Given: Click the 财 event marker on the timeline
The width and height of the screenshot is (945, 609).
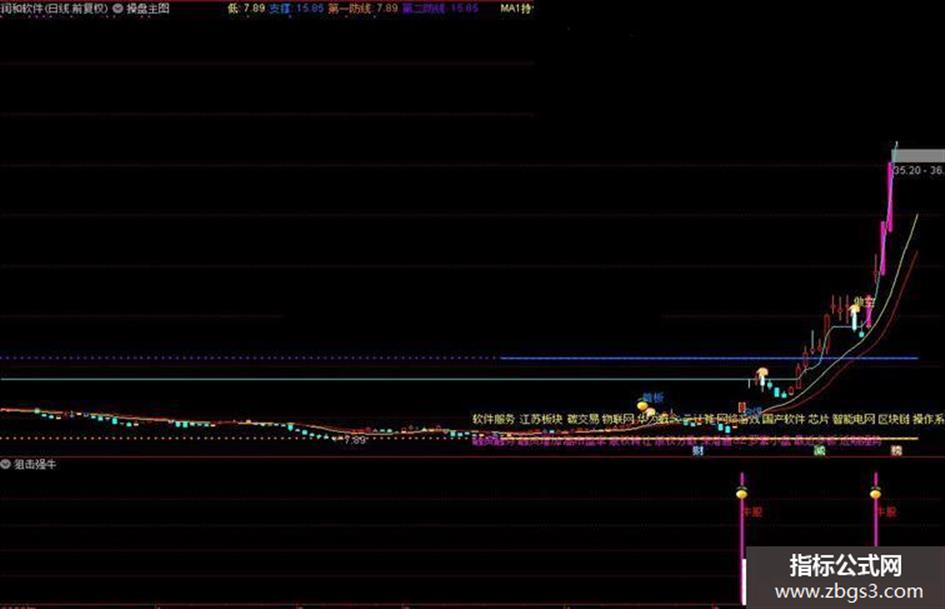Looking at the screenshot, I should click(698, 450).
